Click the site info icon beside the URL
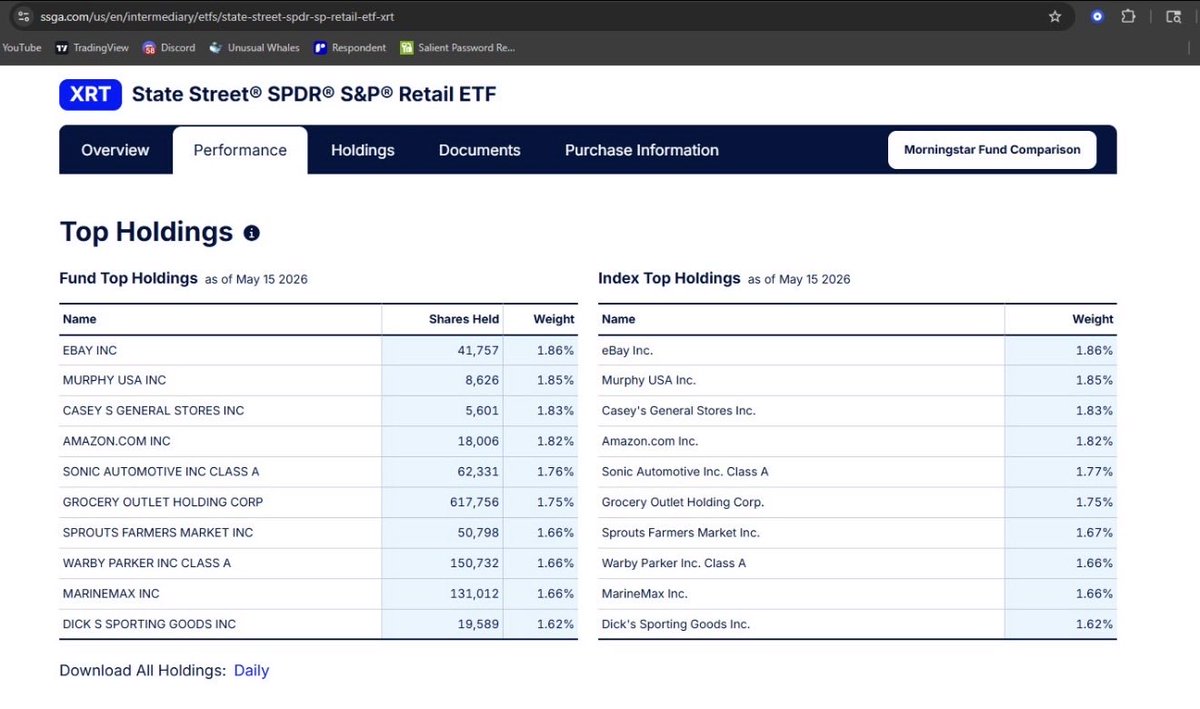 coord(24,17)
